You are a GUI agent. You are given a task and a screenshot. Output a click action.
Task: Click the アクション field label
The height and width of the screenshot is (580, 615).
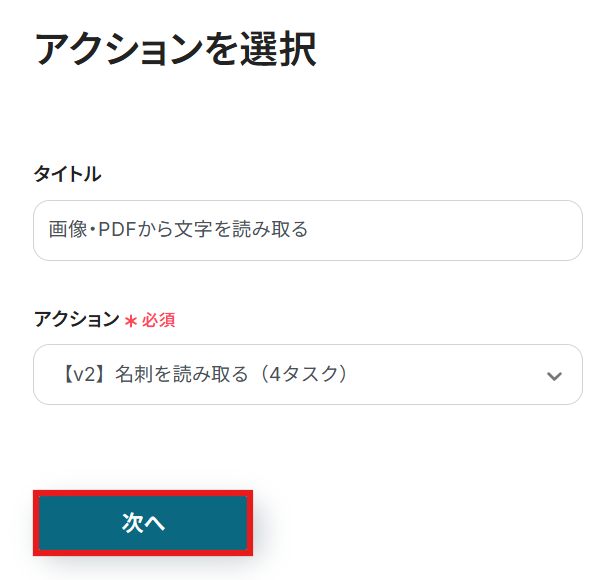[76, 319]
